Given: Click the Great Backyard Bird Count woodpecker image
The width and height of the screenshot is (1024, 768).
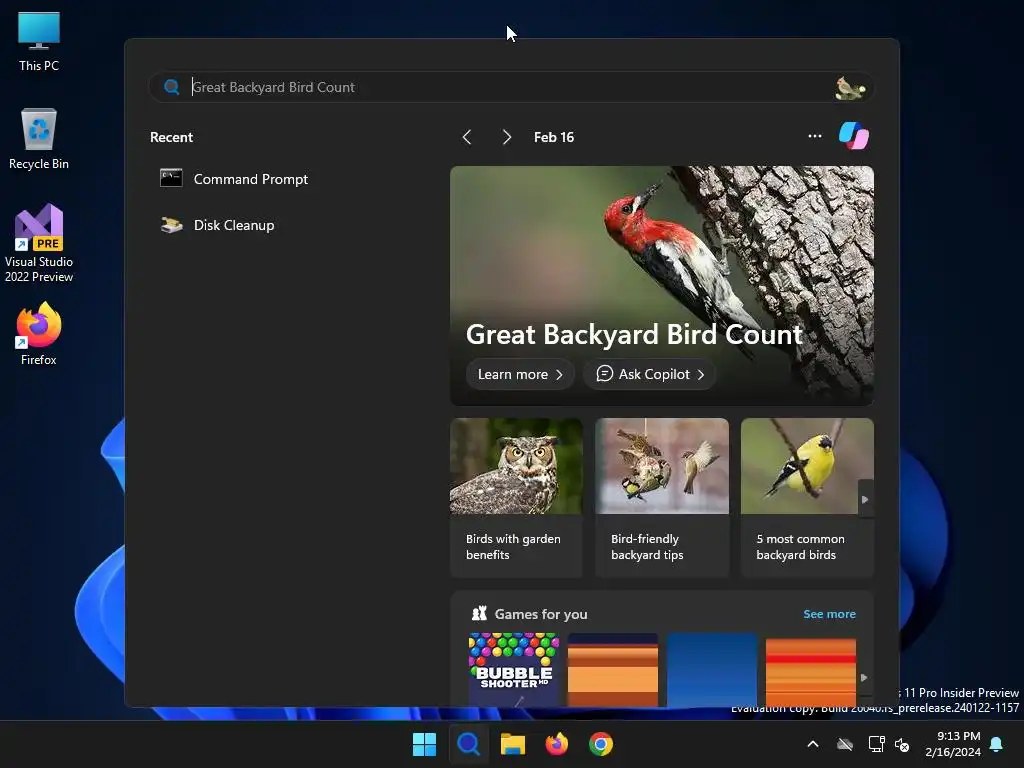Looking at the screenshot, I should [662, 286].
